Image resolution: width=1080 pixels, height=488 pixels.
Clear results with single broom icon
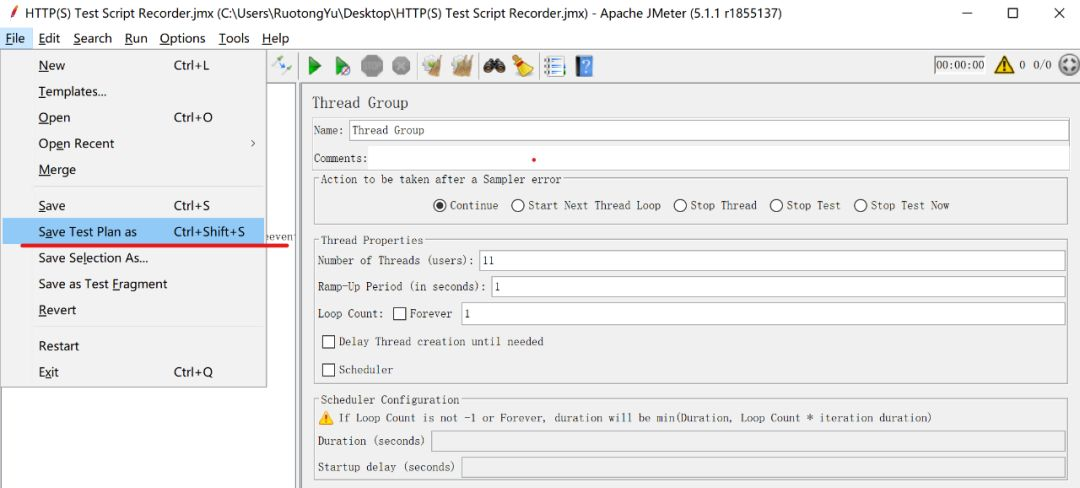coord(432,66)
